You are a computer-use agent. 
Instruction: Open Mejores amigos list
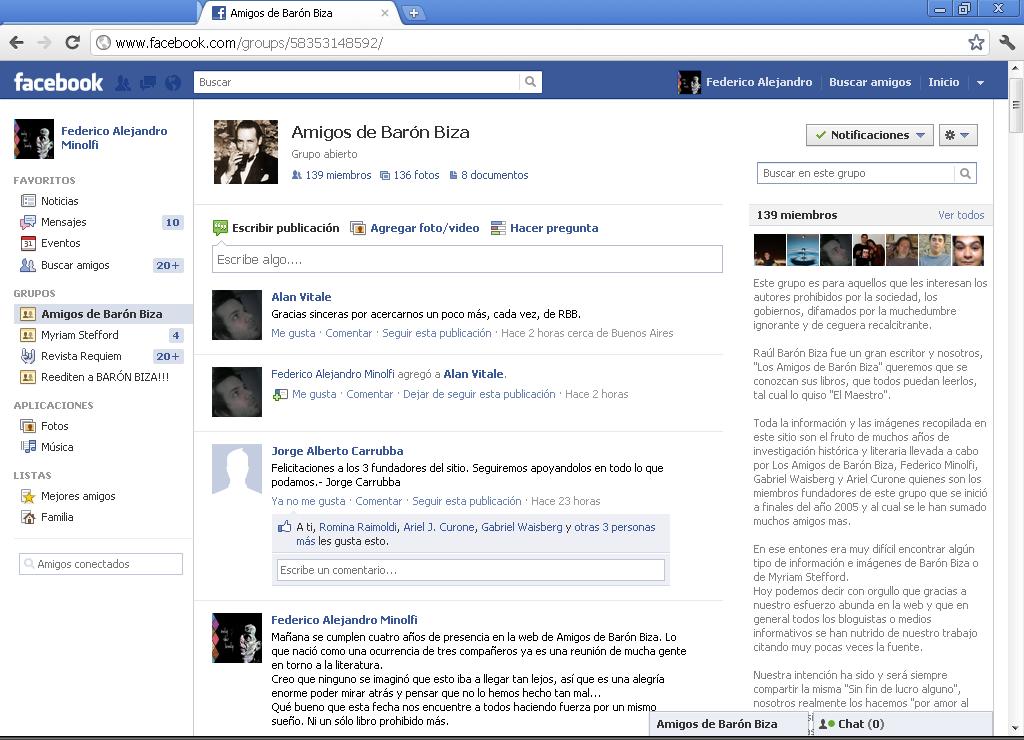pos(78,496)
